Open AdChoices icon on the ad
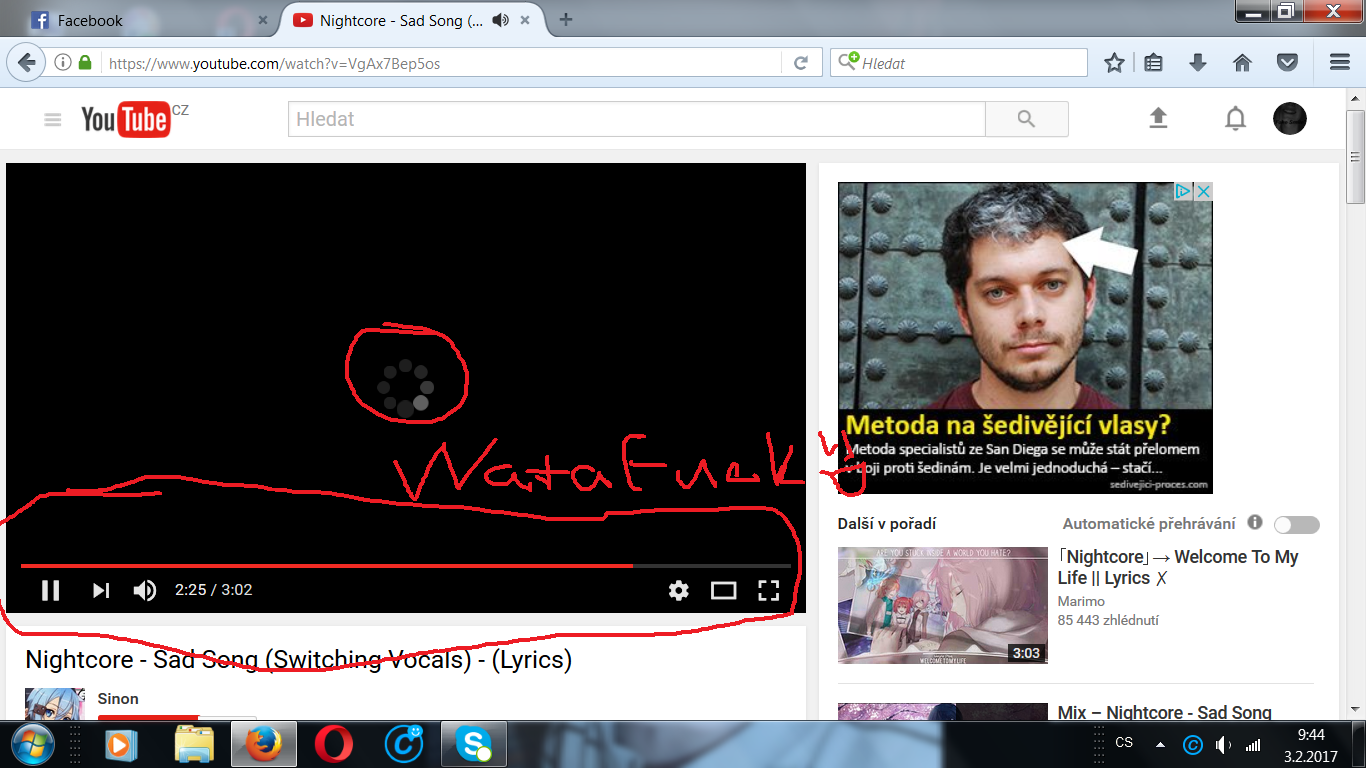 (1184, 191)
